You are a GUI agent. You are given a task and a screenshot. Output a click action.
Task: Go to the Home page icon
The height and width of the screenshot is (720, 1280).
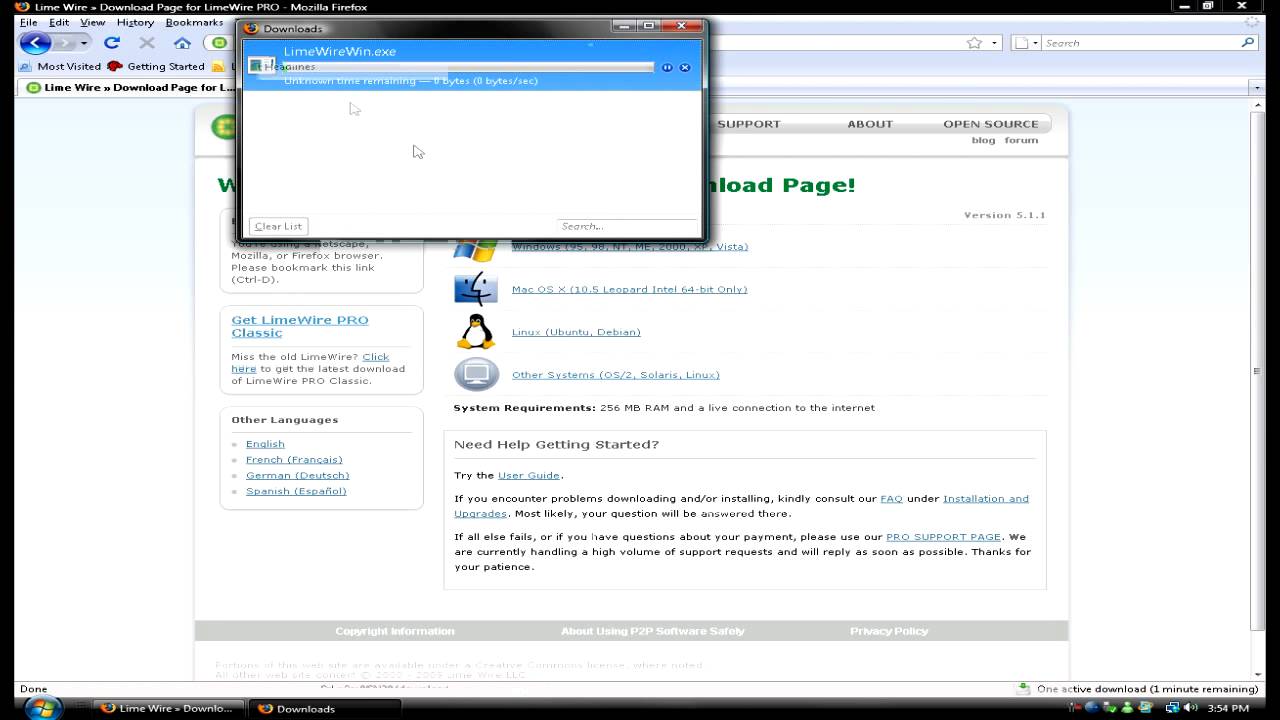182,43
